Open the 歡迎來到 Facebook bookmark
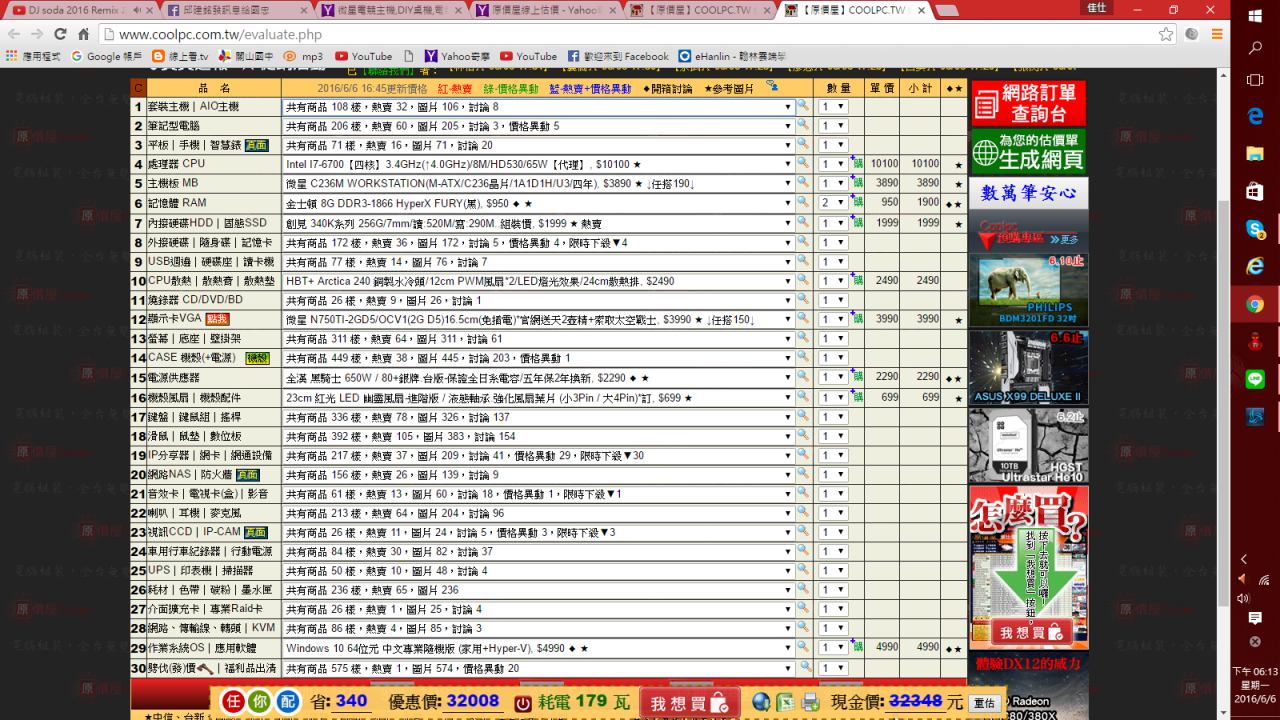This screenshot has height=720, width=1280. point(619,56)
